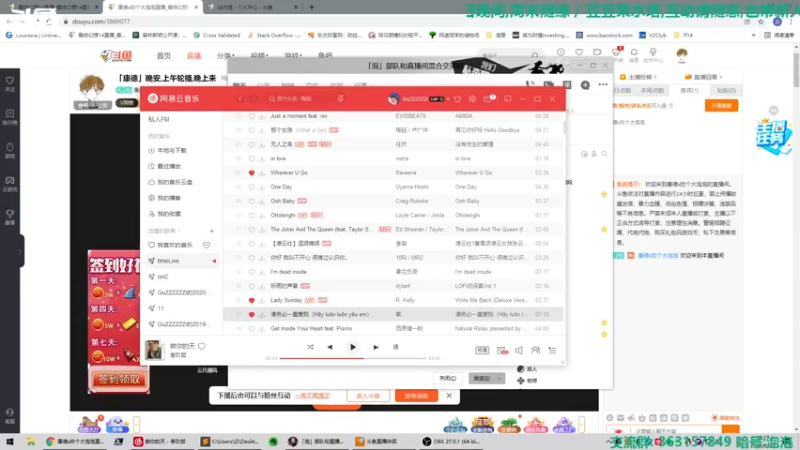Viewport: 800px width, 450px height.
Task: Open recently played in sidebar
Action: click(164, 166)
